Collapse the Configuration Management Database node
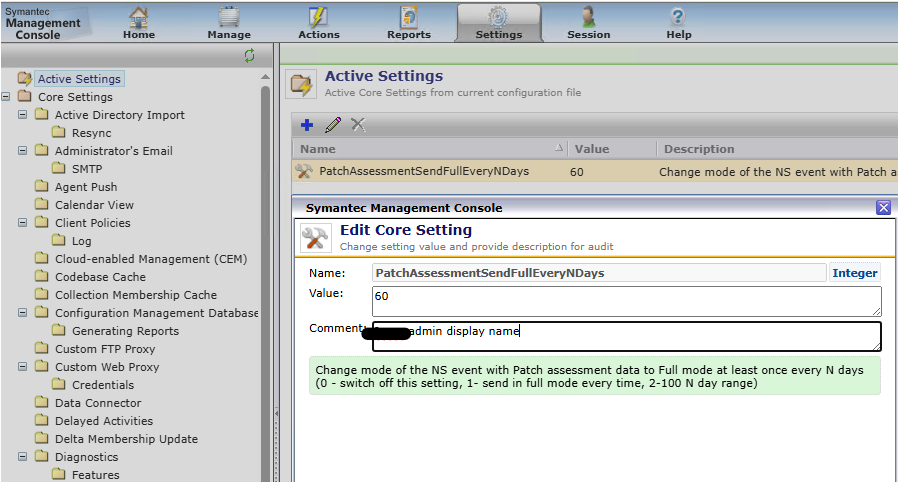898x482 pixels. click(22, 313)
